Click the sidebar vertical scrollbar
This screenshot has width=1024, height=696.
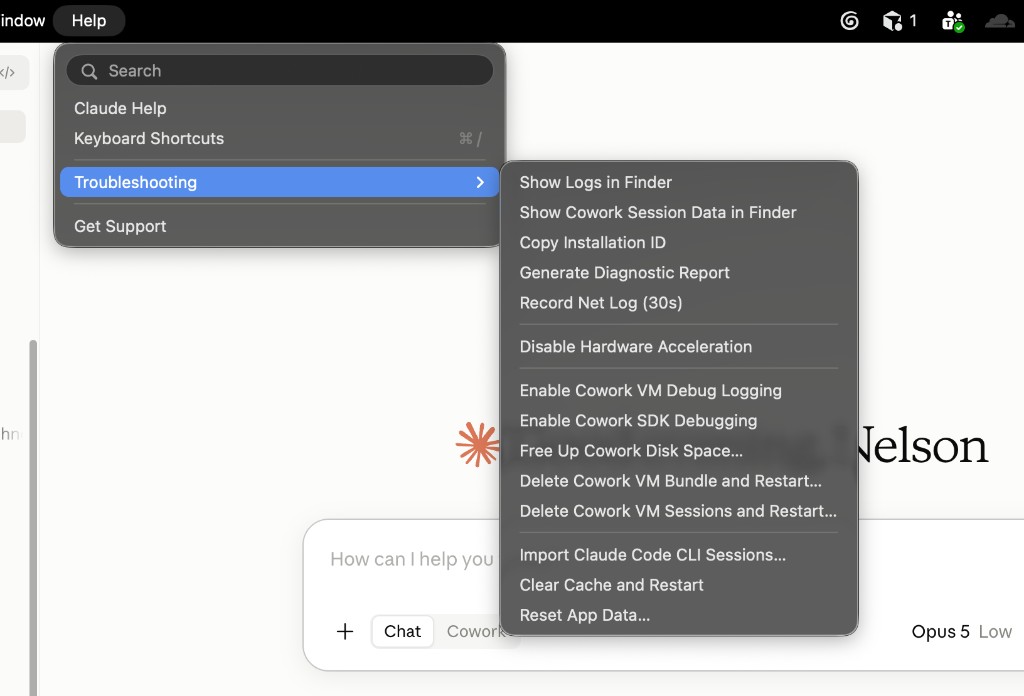coord(33,517)
